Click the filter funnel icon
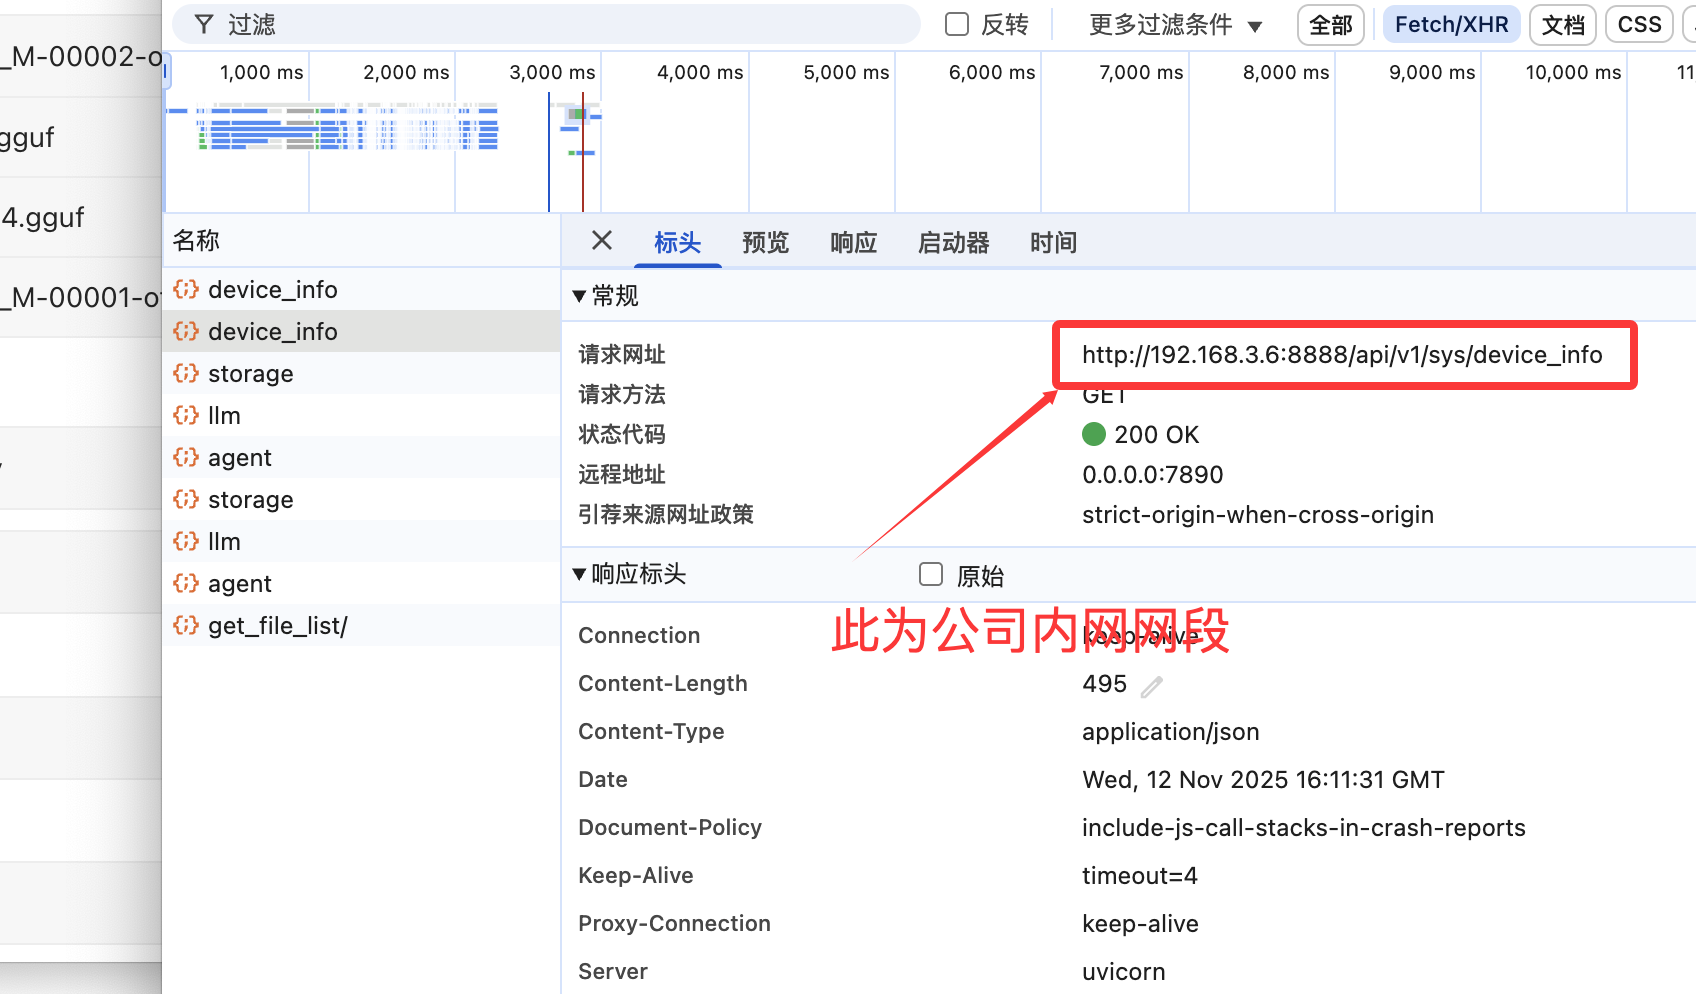This screenshot has height=994, width=1696. coord(204,24)
